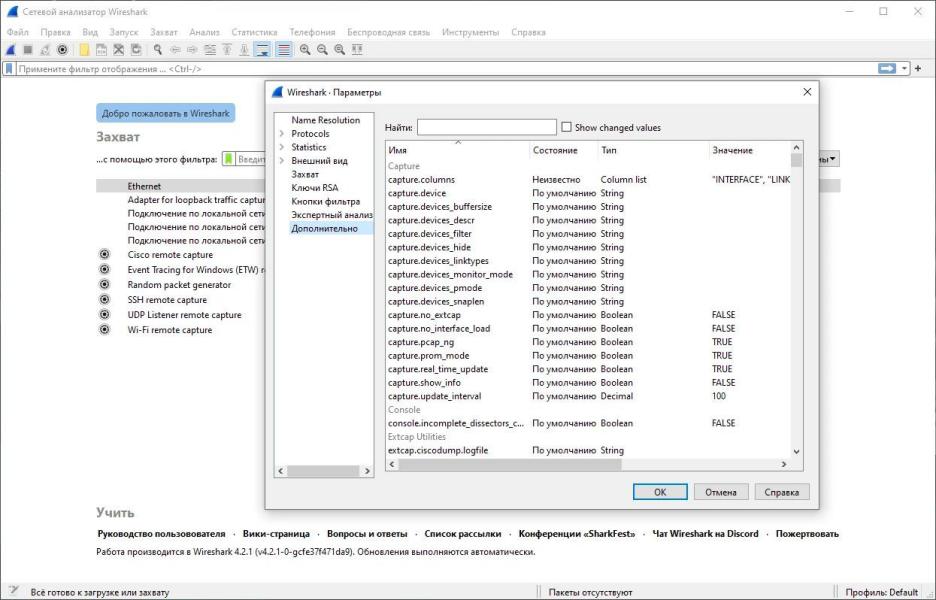Click the go to first packet icon

click(x=227, y=50)
